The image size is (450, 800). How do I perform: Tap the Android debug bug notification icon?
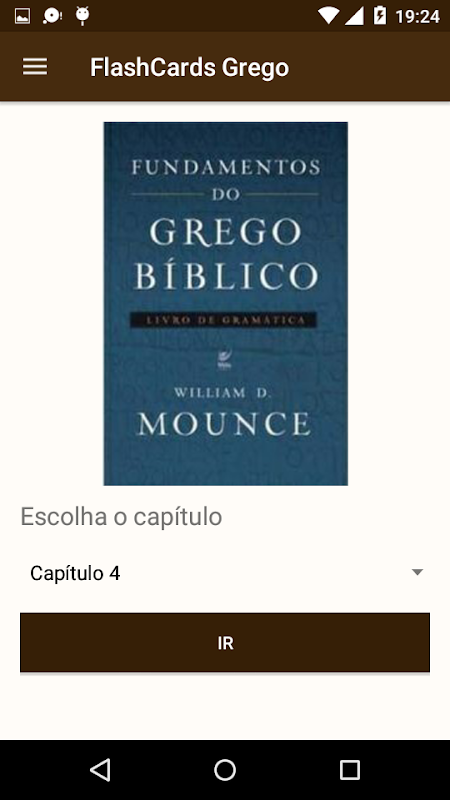pos(83,16)
